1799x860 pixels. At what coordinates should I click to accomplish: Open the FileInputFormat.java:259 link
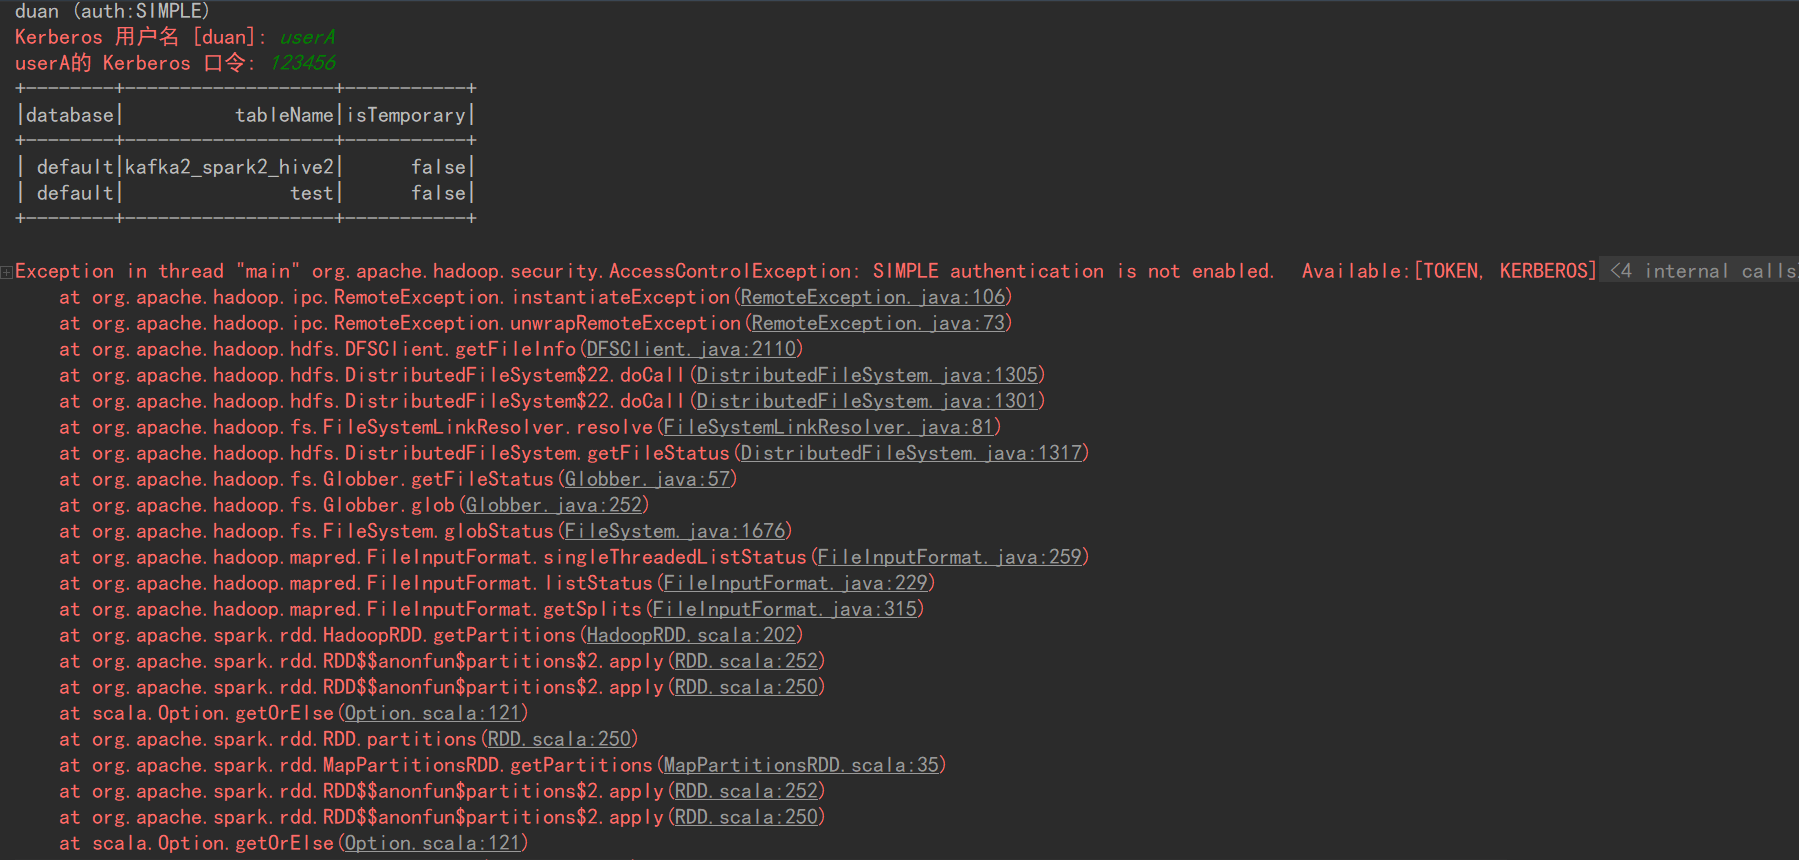coord(950,557)
